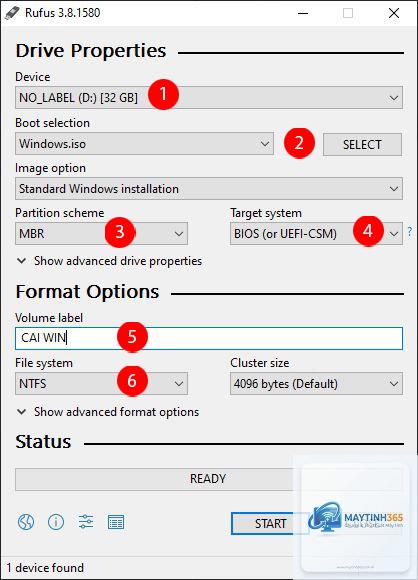
Task: Open the Partition scheme MBR dropdown
Action: [101, 233]
